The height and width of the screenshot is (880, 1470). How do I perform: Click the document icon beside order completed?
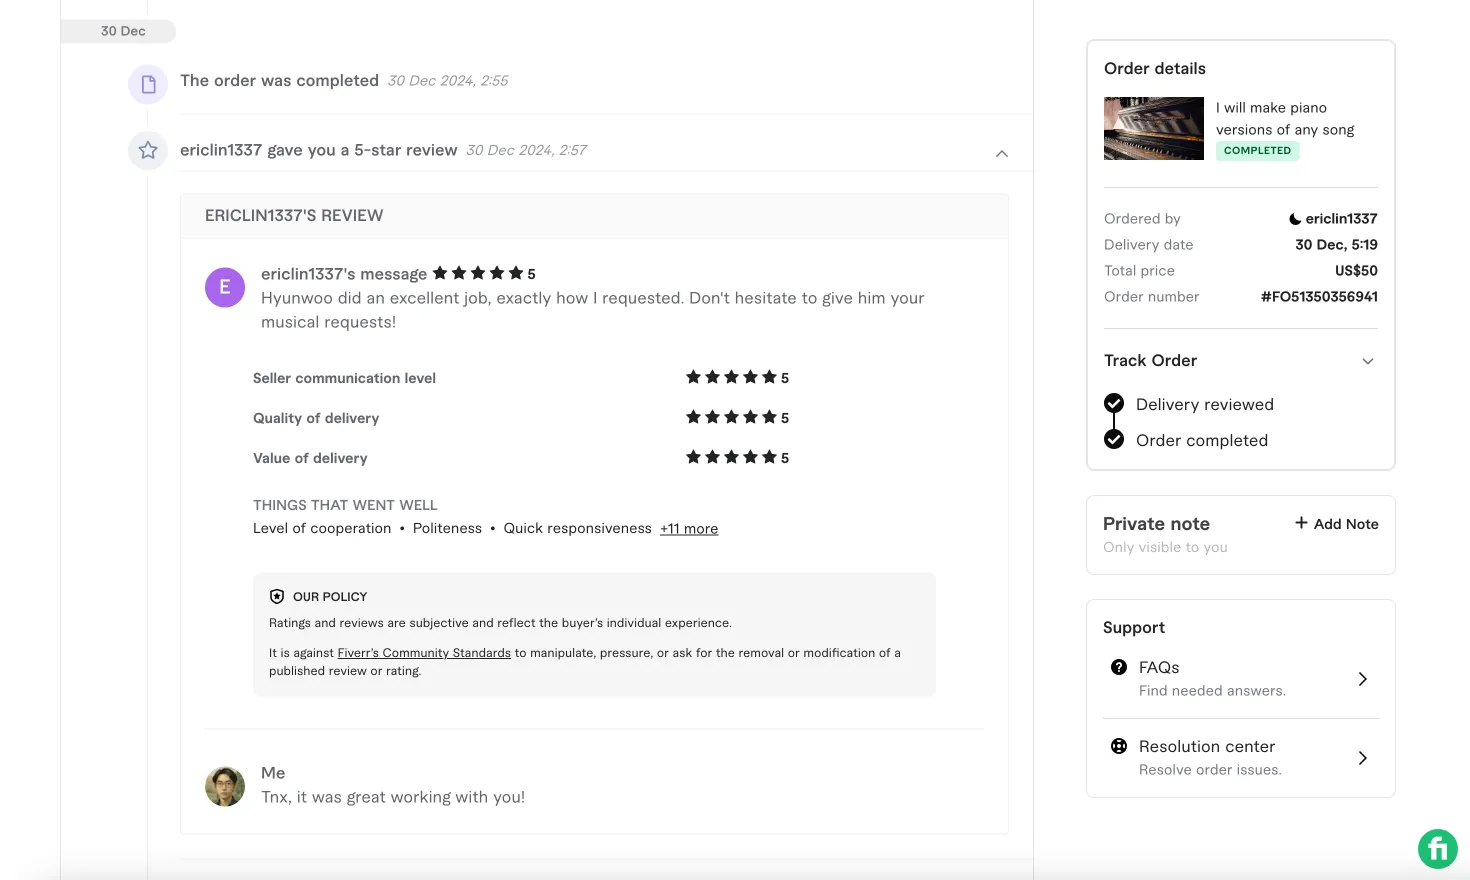(x=148, y=84)
